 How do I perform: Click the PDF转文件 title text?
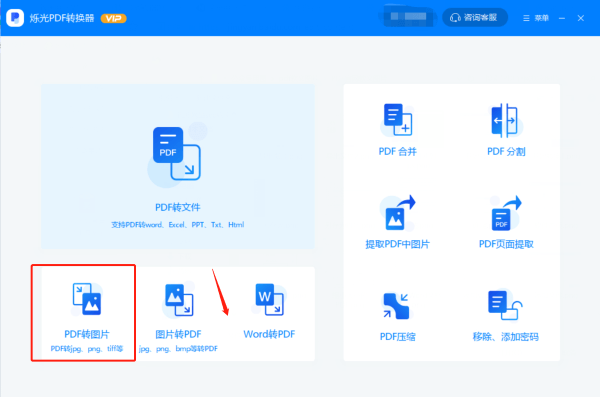(178, 207)
